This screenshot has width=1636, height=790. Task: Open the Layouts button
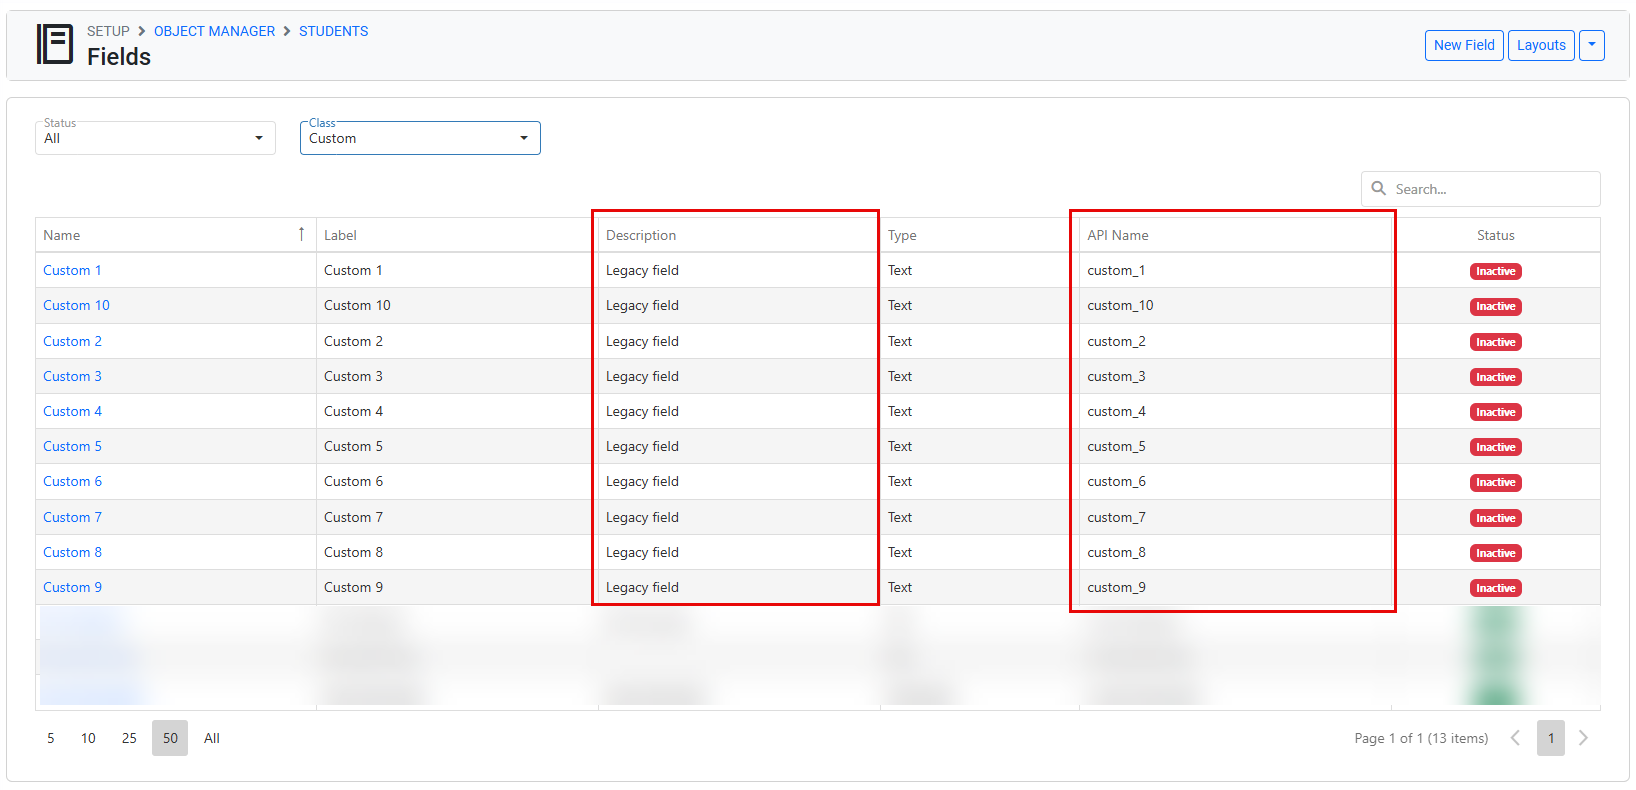click(x=1540, y=45)
